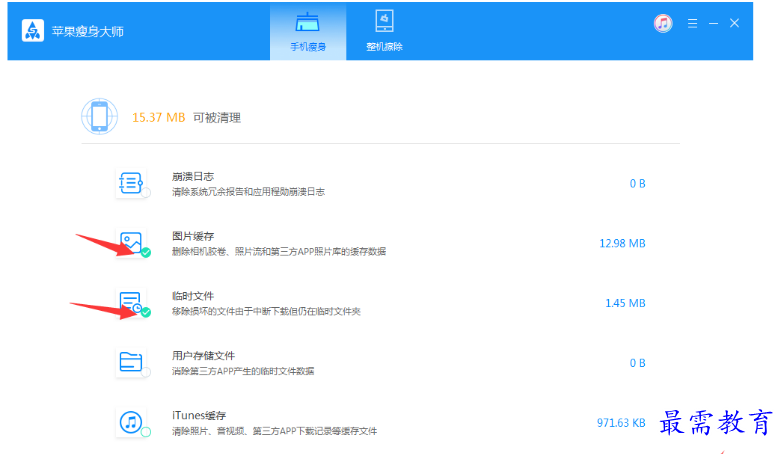The image size is (781, 454).
Task: Click the 图片缓存 picture icon
Action: (x=130, y=243)
